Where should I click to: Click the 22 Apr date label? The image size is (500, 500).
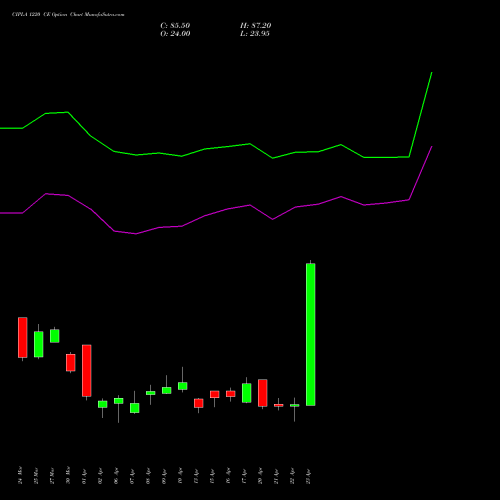click(292, 476)
